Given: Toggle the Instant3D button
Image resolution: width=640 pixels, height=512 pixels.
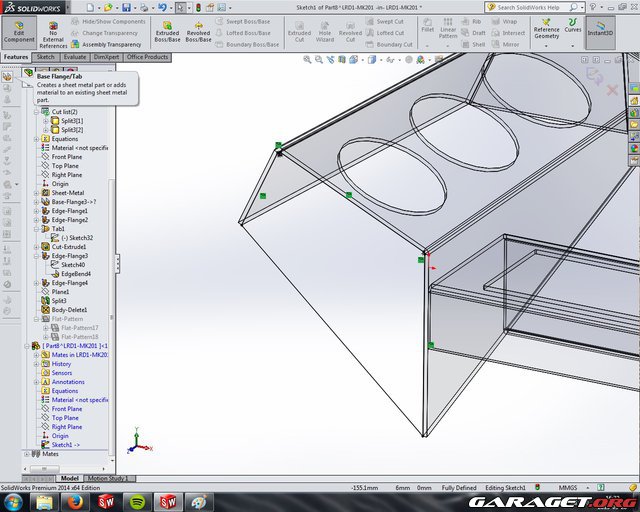Looking at the screenshot, I should coord(601,27).
